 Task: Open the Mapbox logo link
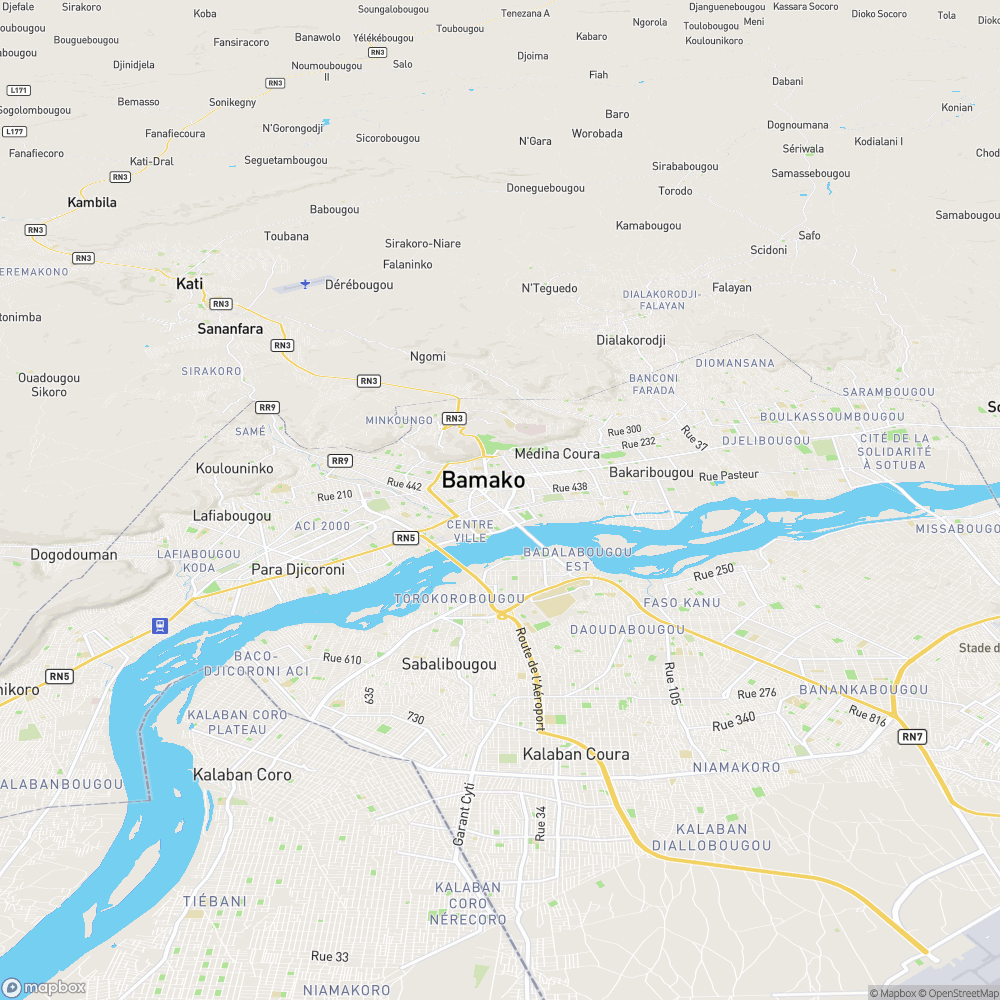coord(44,987)
